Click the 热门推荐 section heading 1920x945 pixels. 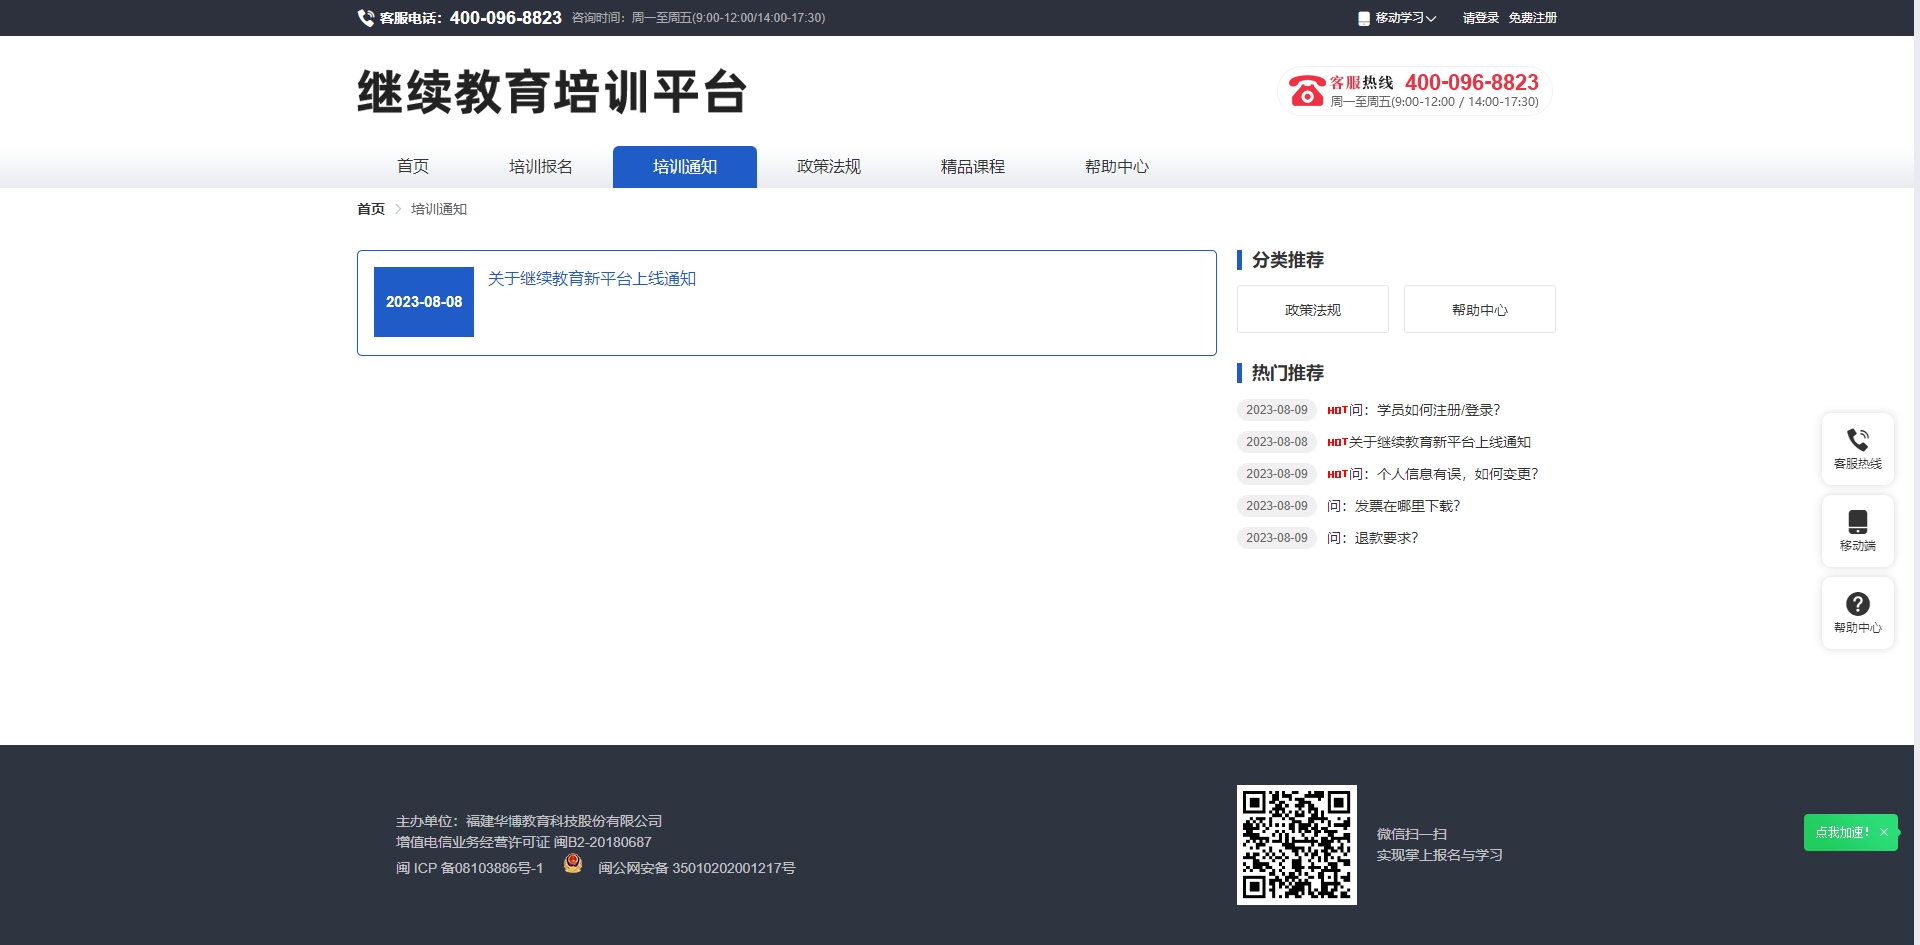(x=1288, y=373)
